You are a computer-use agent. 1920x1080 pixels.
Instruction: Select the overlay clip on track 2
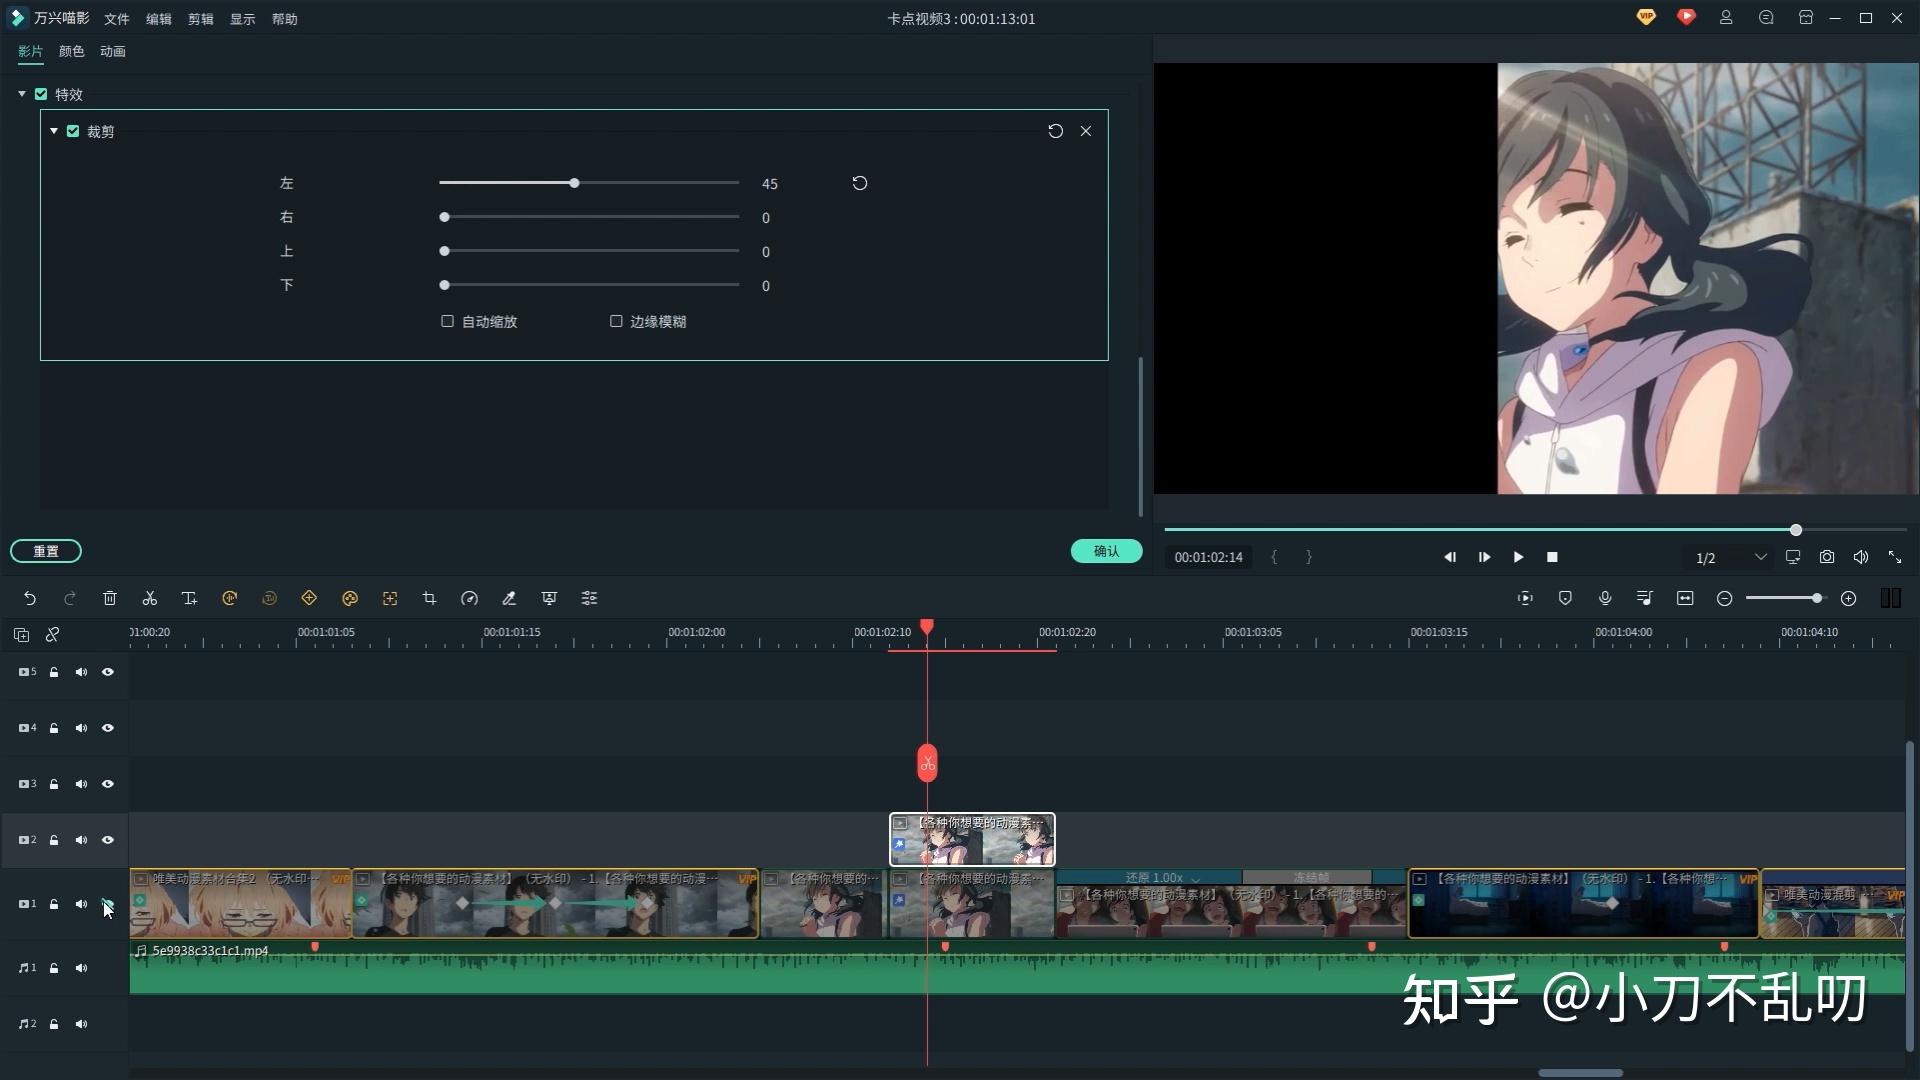tap(972, 839)
